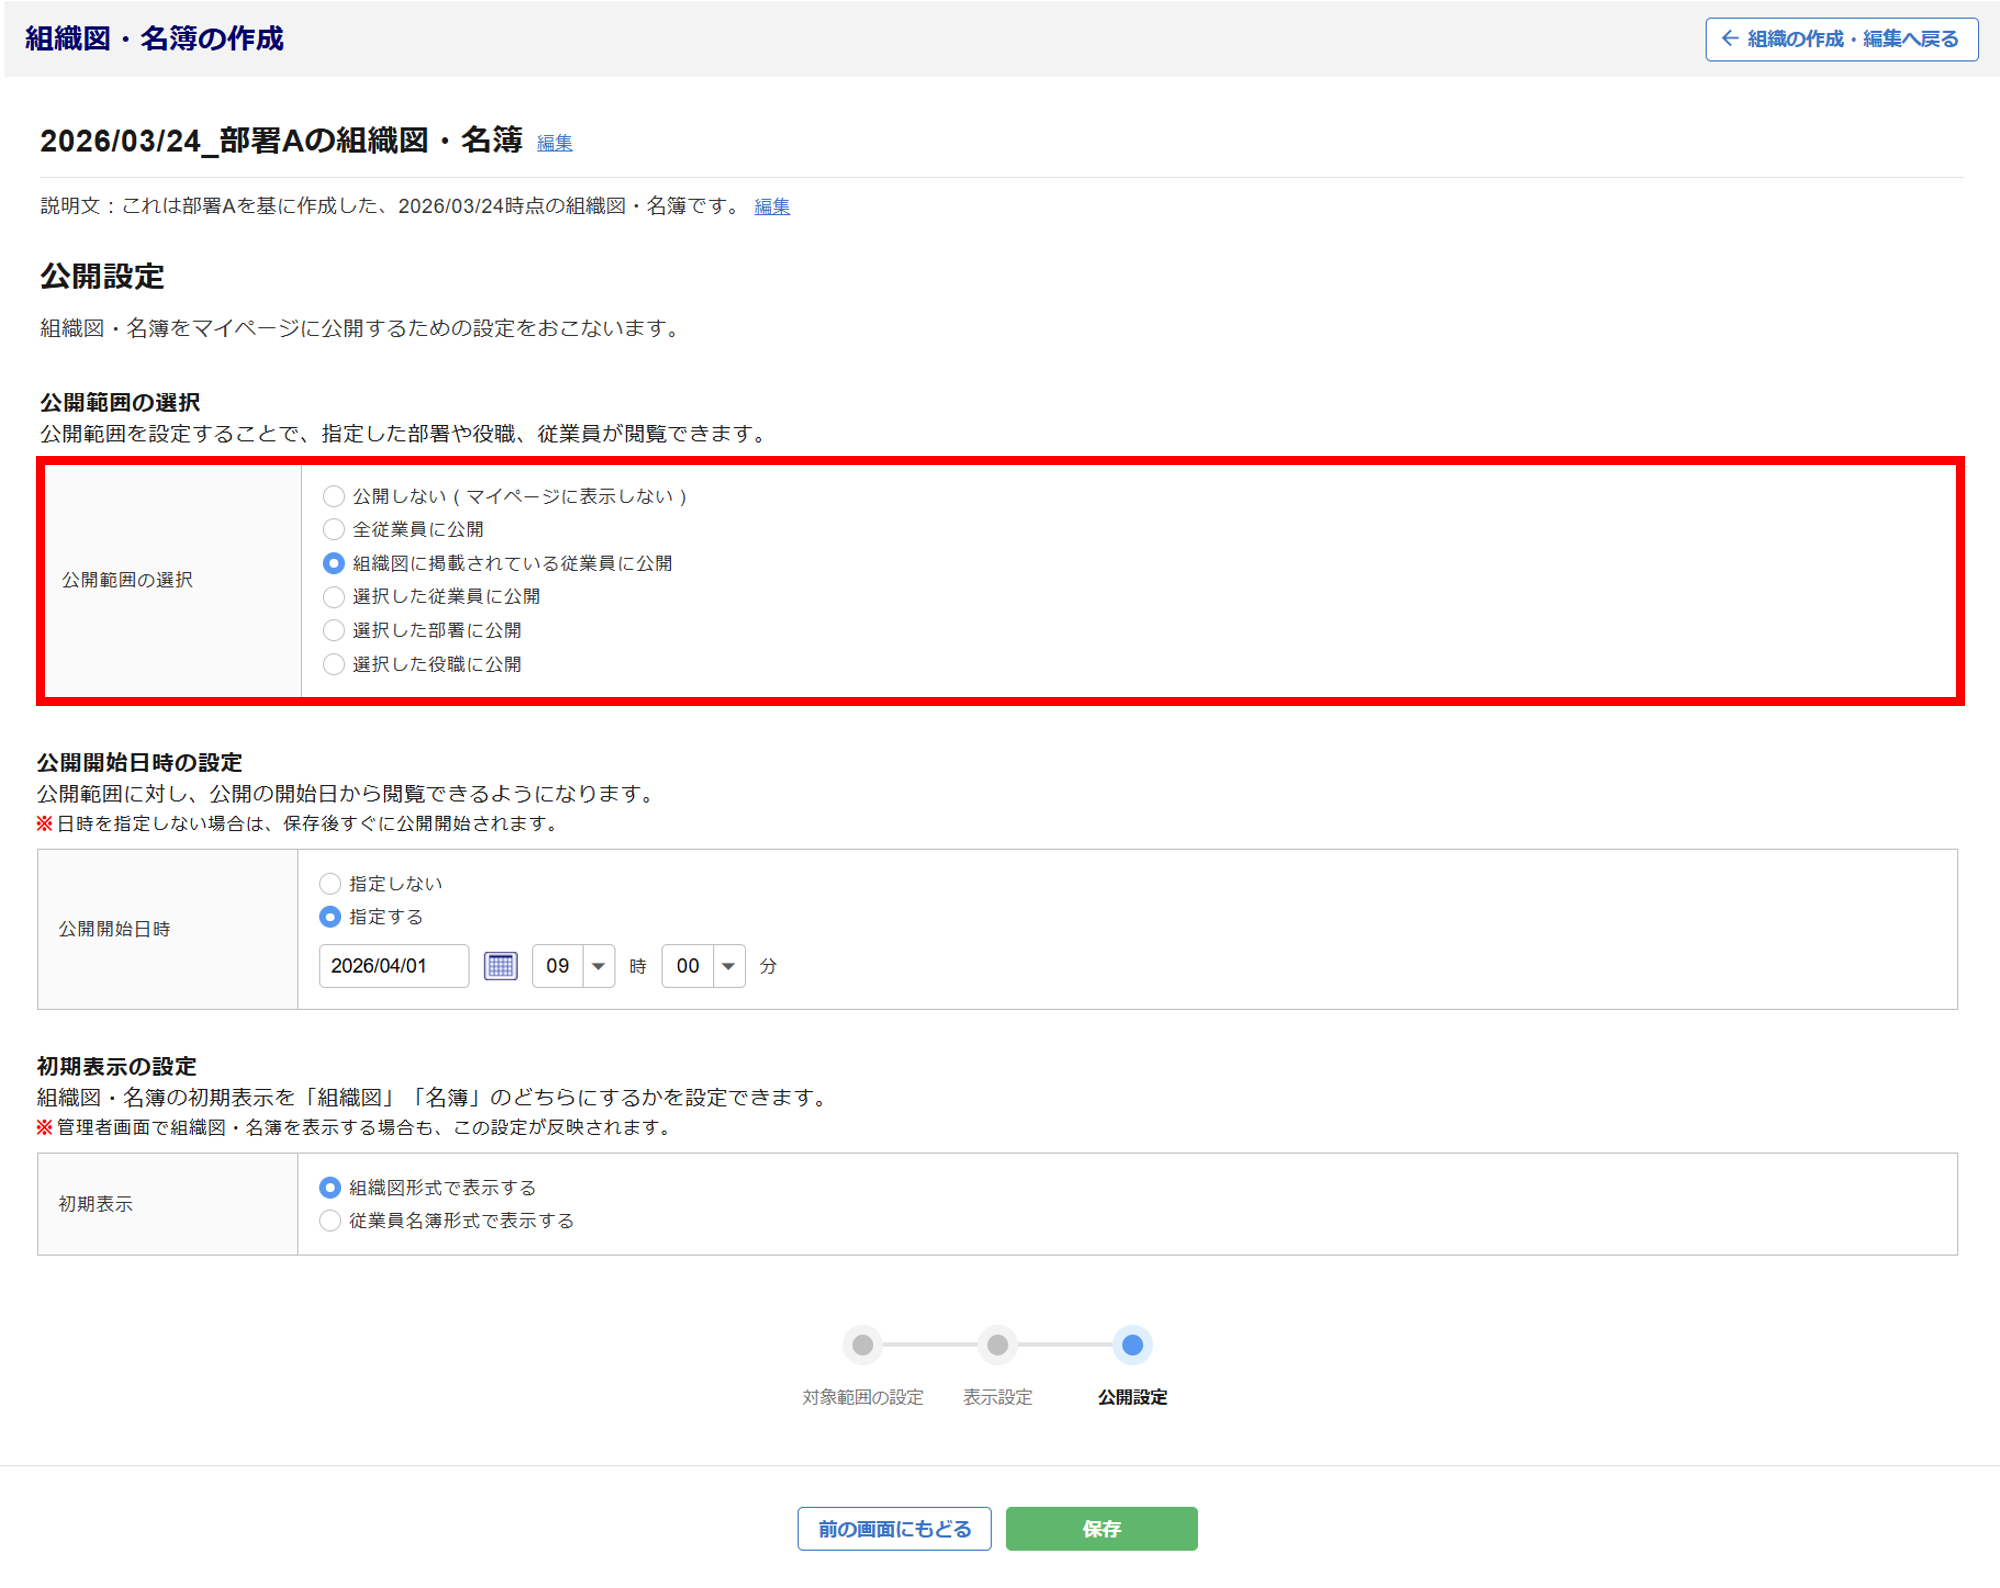The image size is (2000, 1588).
Task: Choose 選択した従業員に公開 option
Action: (334, 597)
